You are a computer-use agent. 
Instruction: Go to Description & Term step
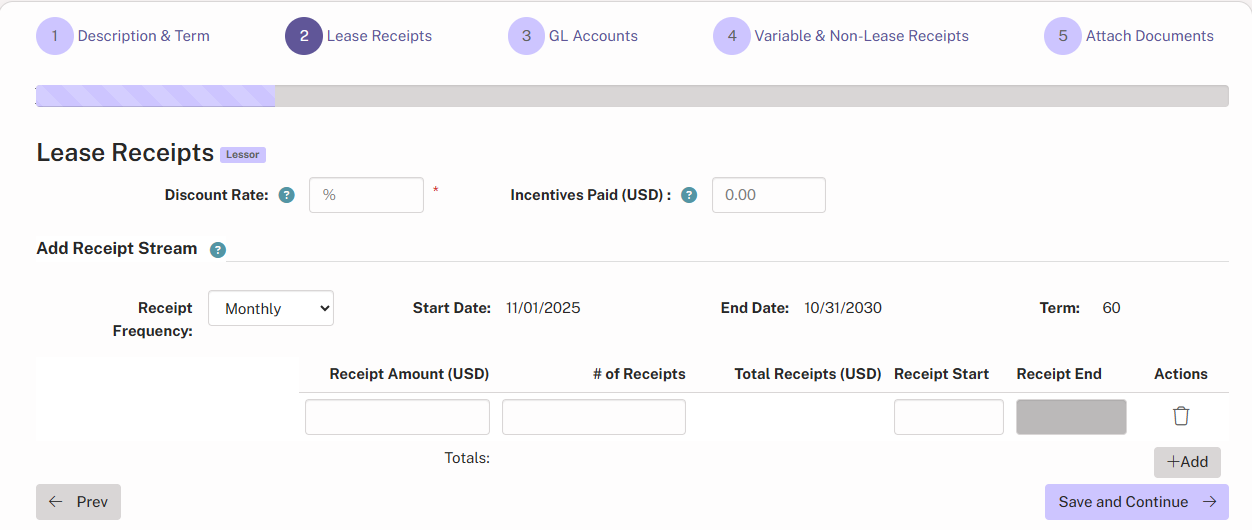coord(143,36)
